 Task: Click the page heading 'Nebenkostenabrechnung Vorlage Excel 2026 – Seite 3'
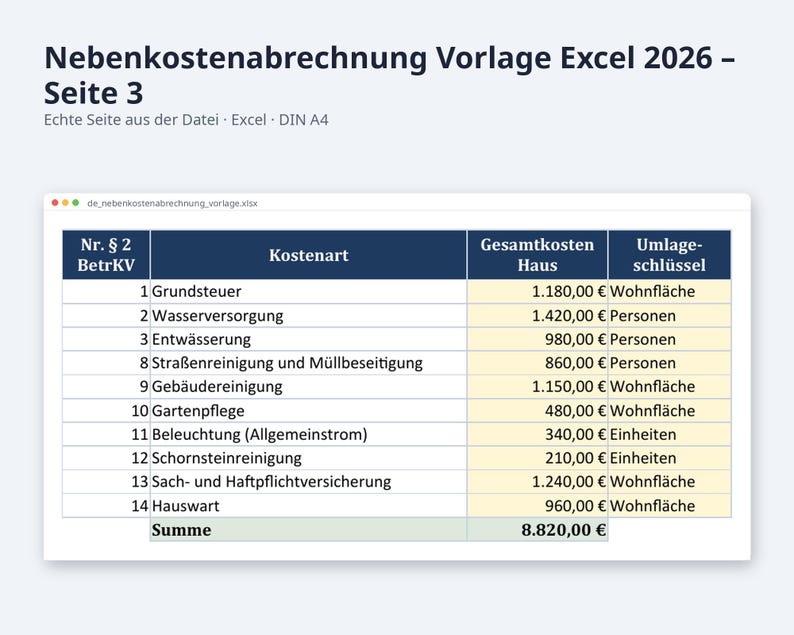tap(389, 75)
